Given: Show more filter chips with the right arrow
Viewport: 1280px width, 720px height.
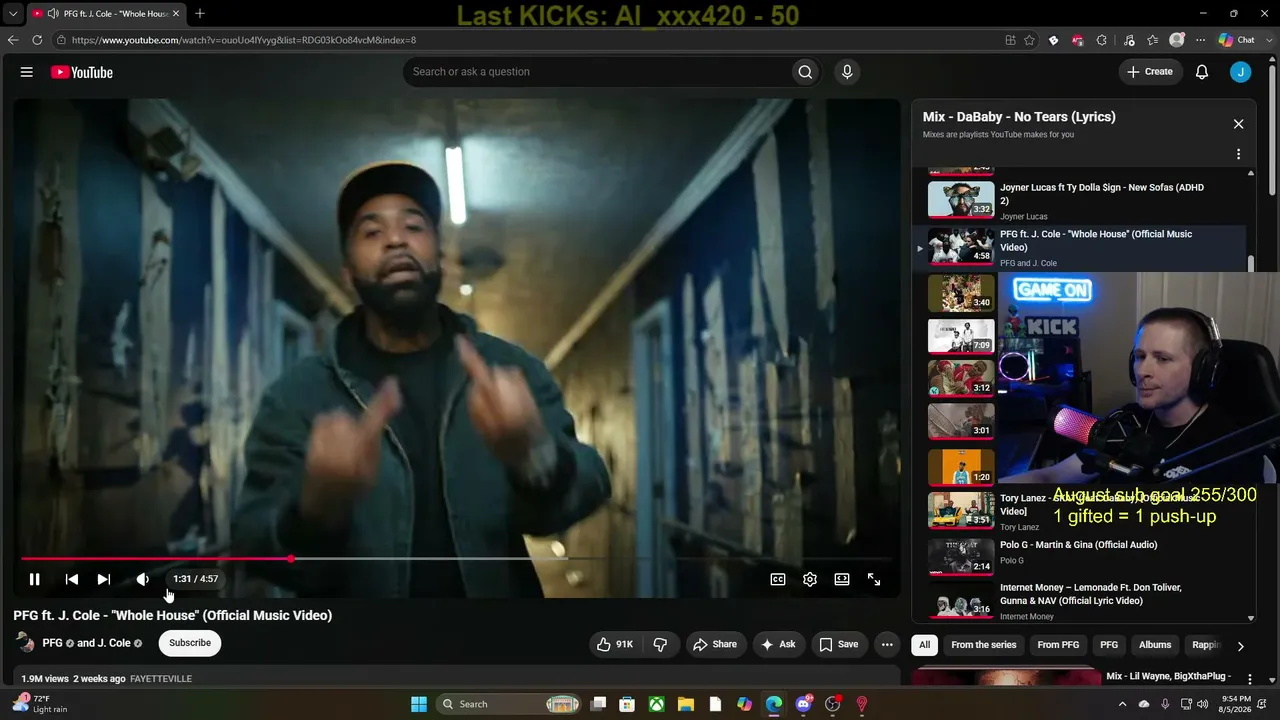Looking at the screenshot, I should (x=1240, y=646).
